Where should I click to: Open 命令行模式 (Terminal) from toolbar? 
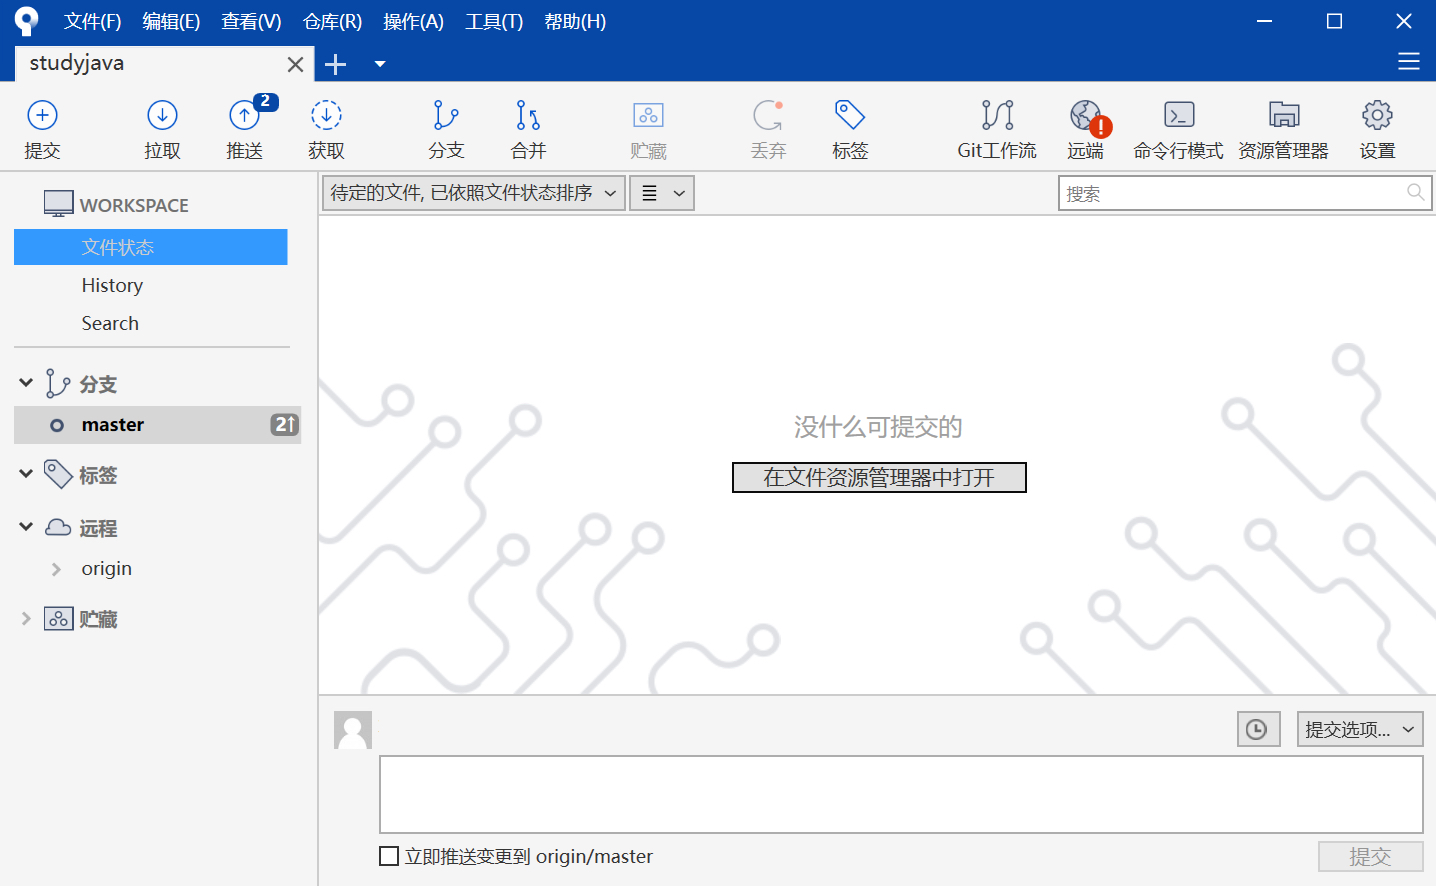pos(1179,129)
